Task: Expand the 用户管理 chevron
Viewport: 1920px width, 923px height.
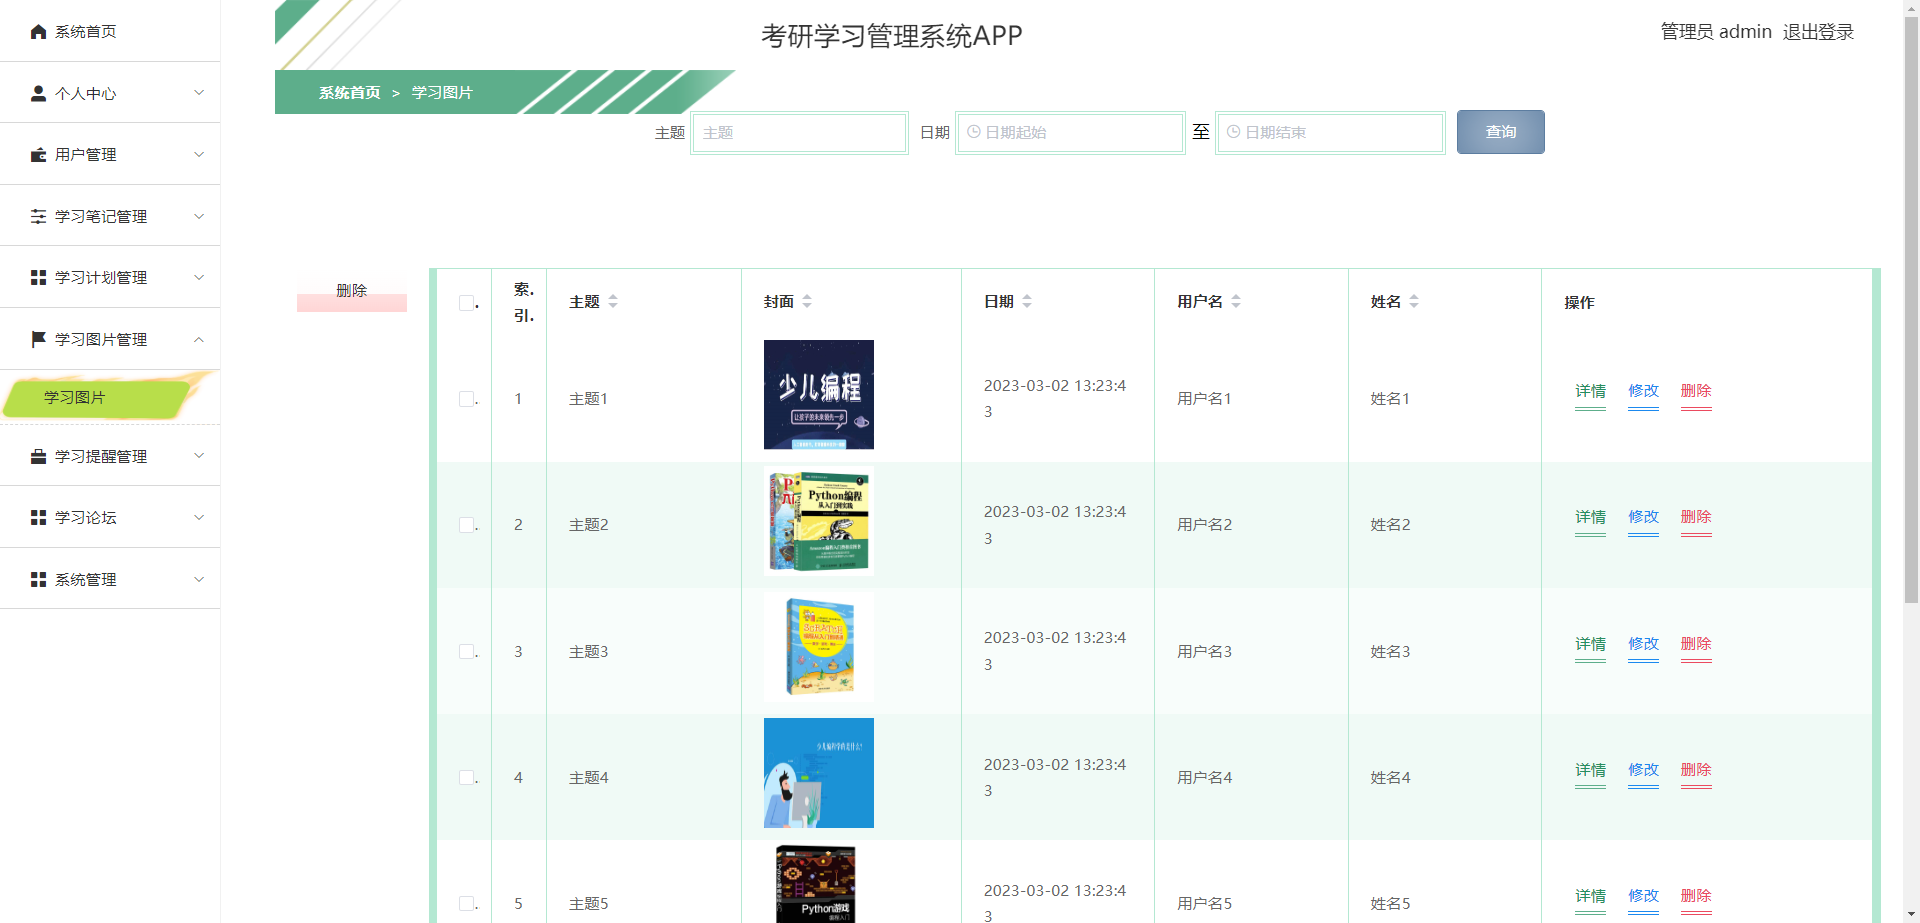Action: tap(199, 154)
